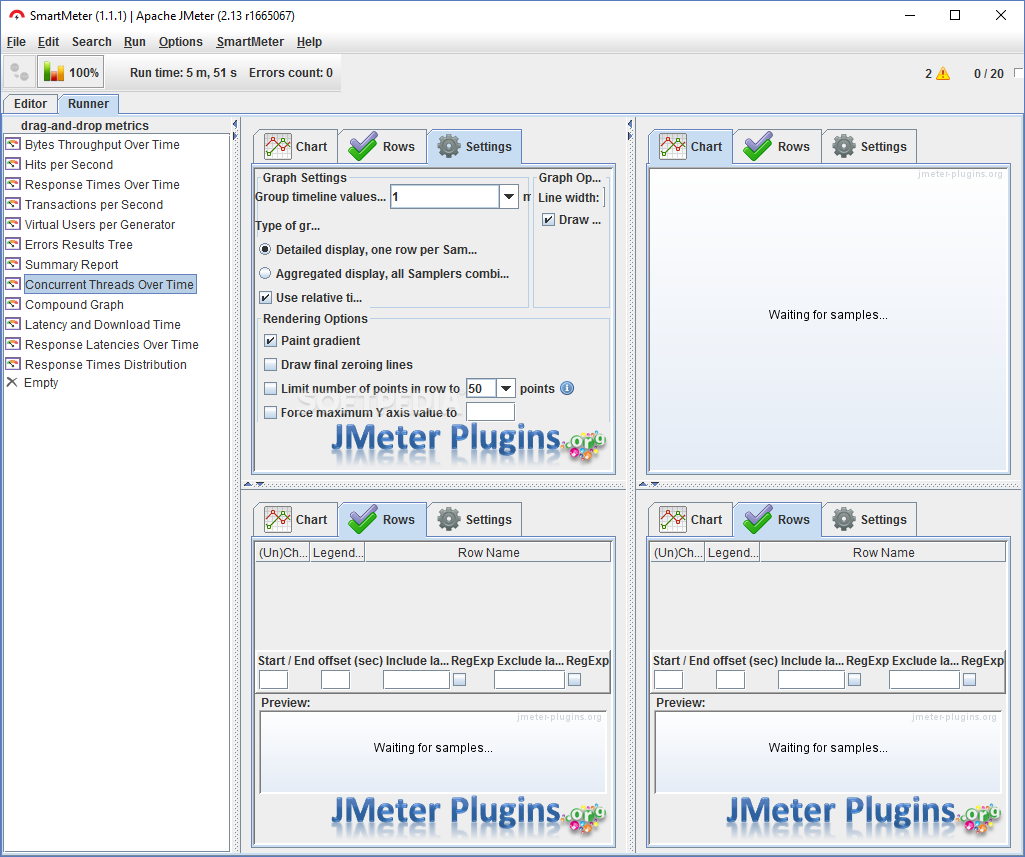The image size is (1025, 857).
Task: Click the Errors Results Tree icon
Action: 12,244
